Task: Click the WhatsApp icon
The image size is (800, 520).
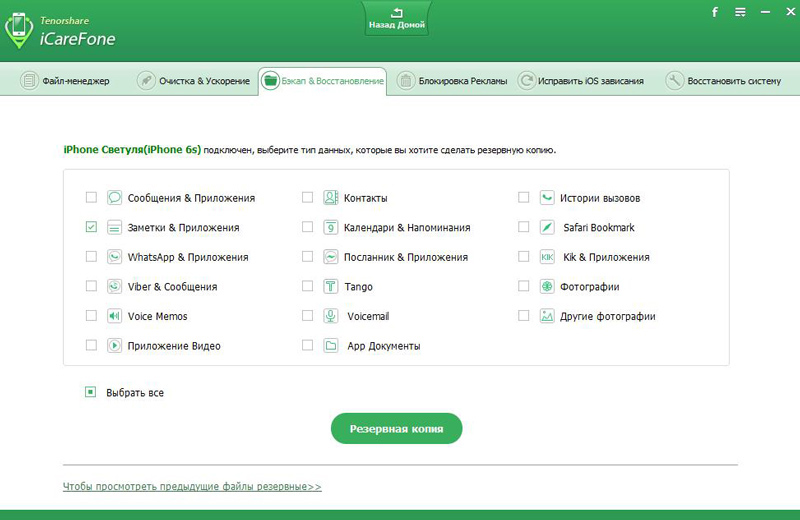Action: [x=114, y=257]
